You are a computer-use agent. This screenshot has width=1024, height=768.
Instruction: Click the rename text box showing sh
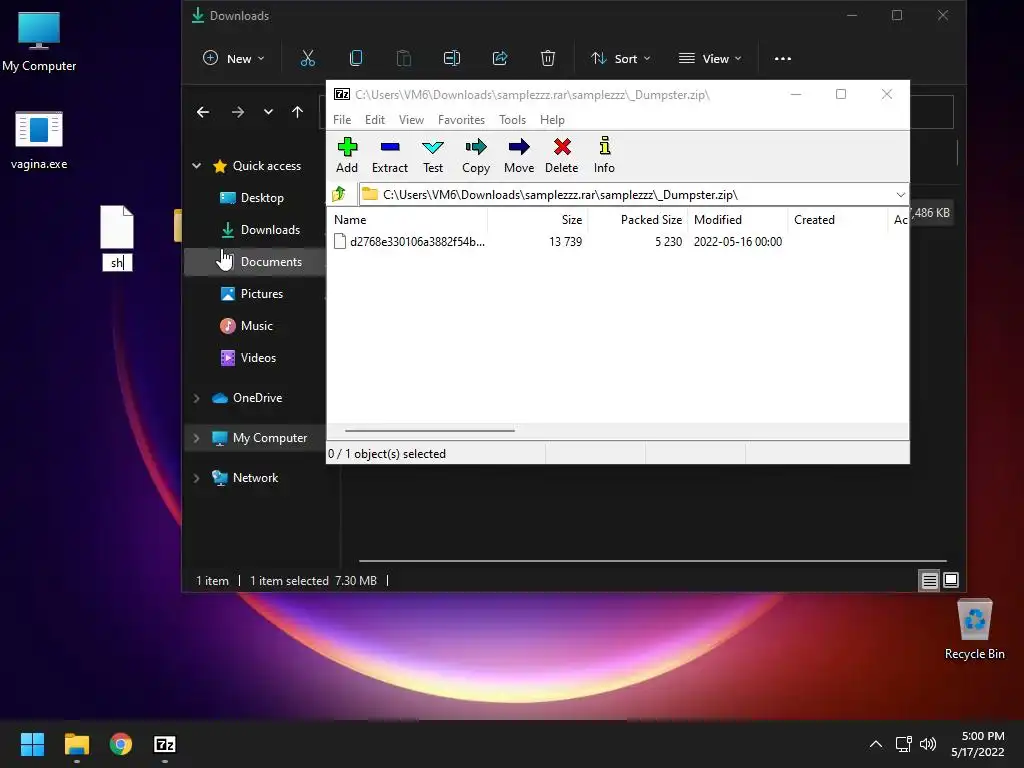click(118, 263)
